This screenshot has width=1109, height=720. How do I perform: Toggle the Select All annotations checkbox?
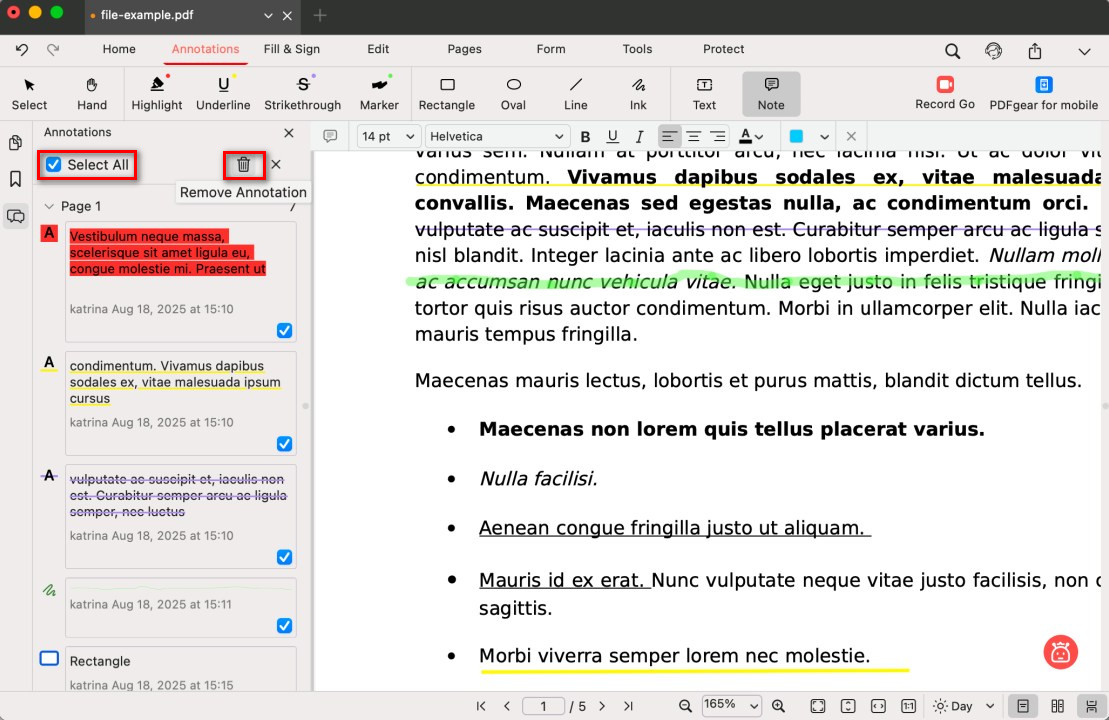pos(53,164)
